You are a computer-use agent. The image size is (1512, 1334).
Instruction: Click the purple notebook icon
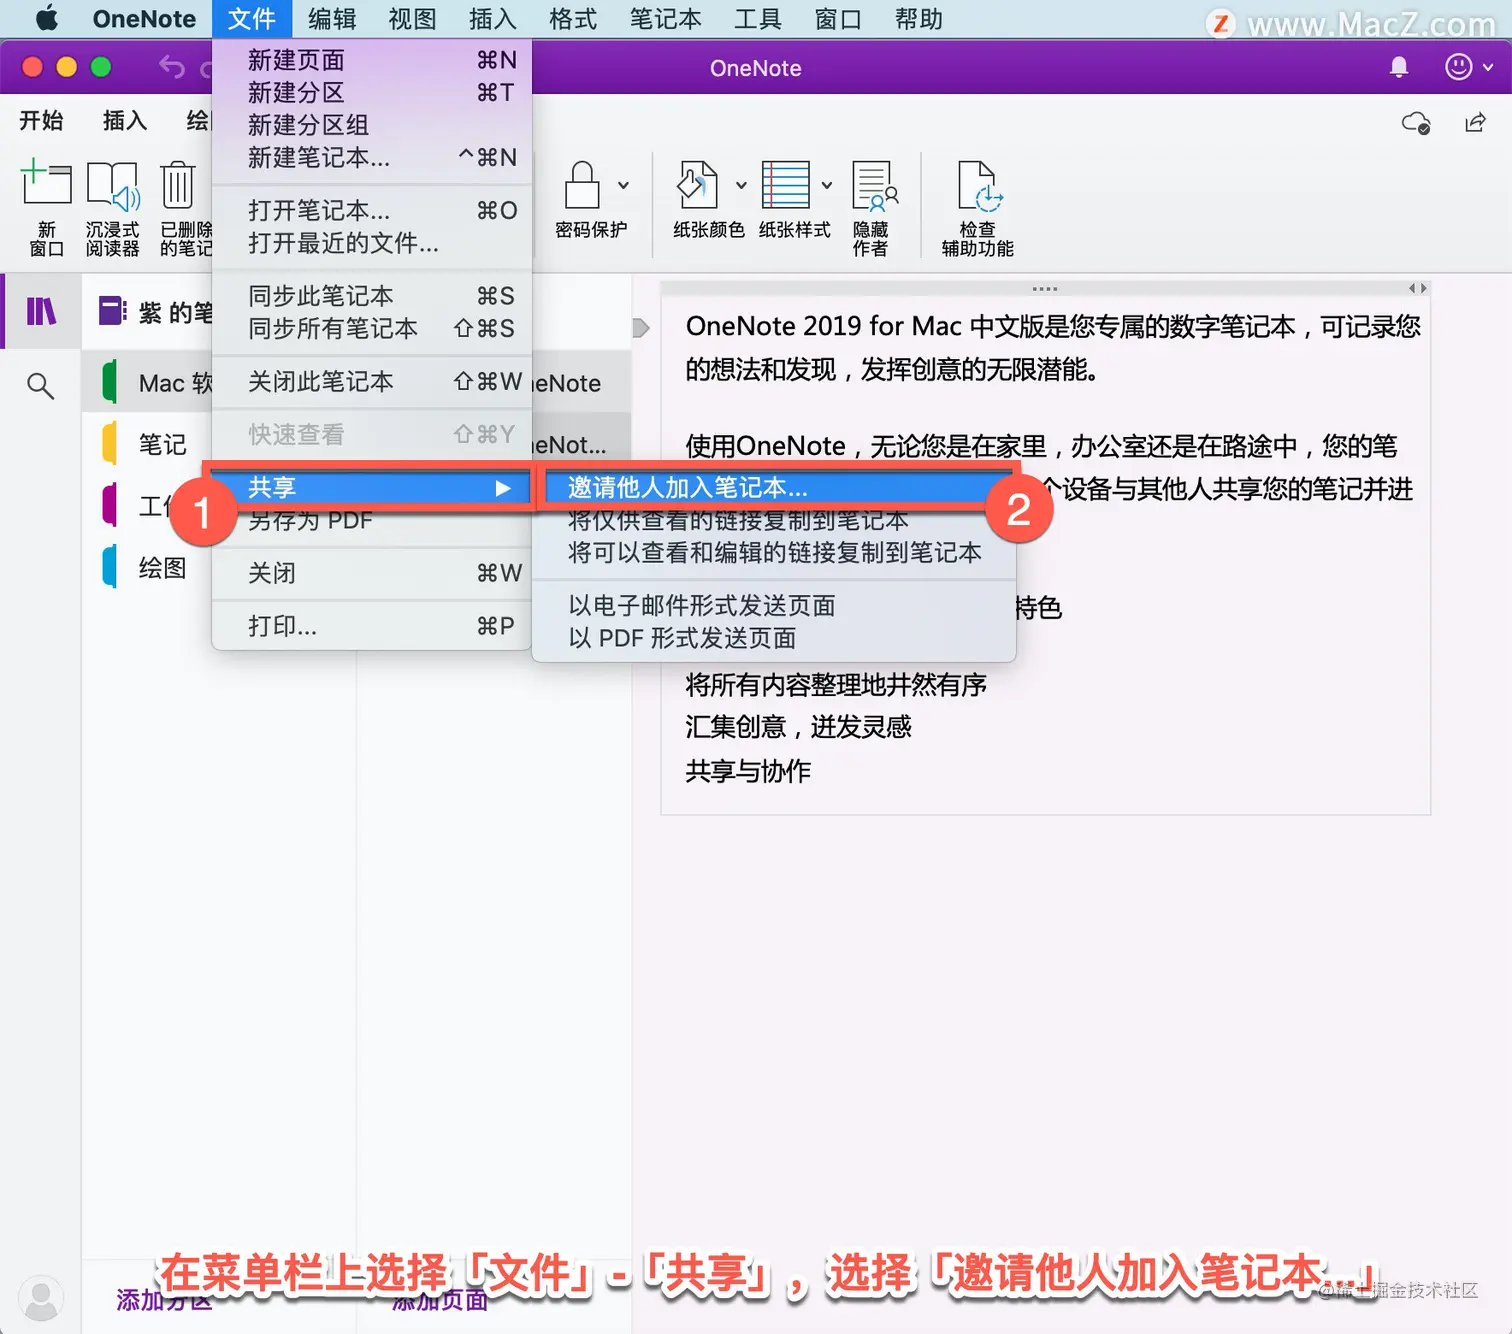(x=111, y=311)
